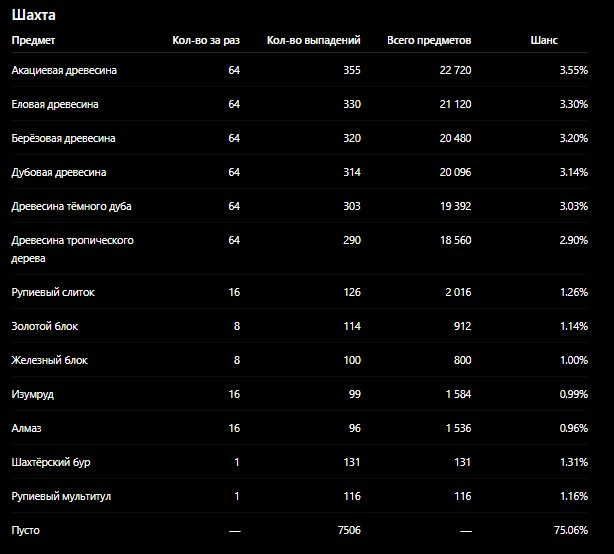Select Древесина тёмного дуба entry

coord(72,206)
